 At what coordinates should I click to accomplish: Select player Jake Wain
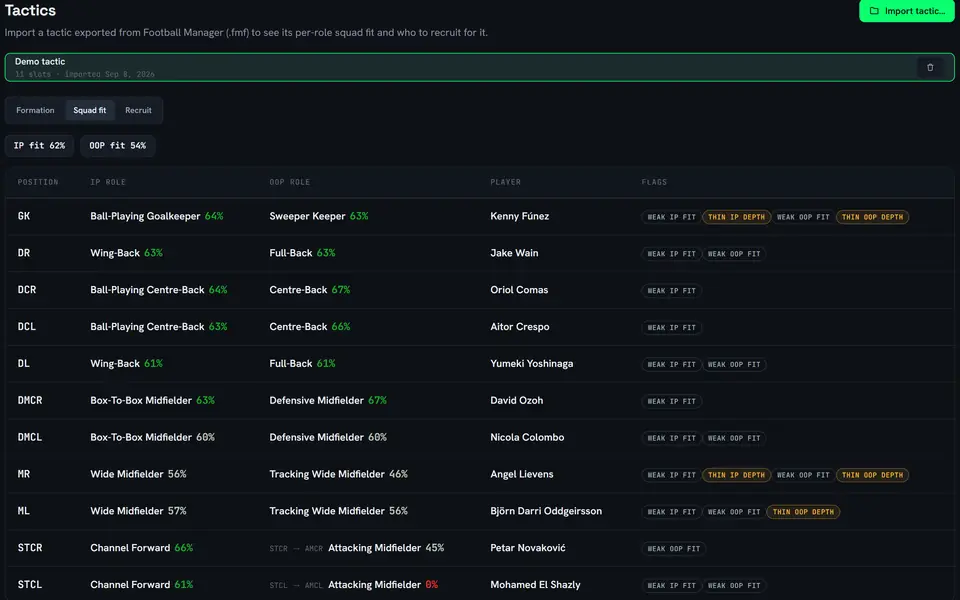[x=514, y=253]
